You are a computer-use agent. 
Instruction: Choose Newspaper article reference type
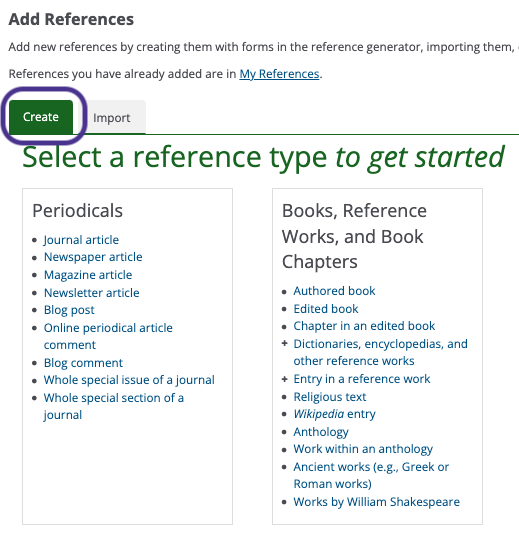pos(93,257)
